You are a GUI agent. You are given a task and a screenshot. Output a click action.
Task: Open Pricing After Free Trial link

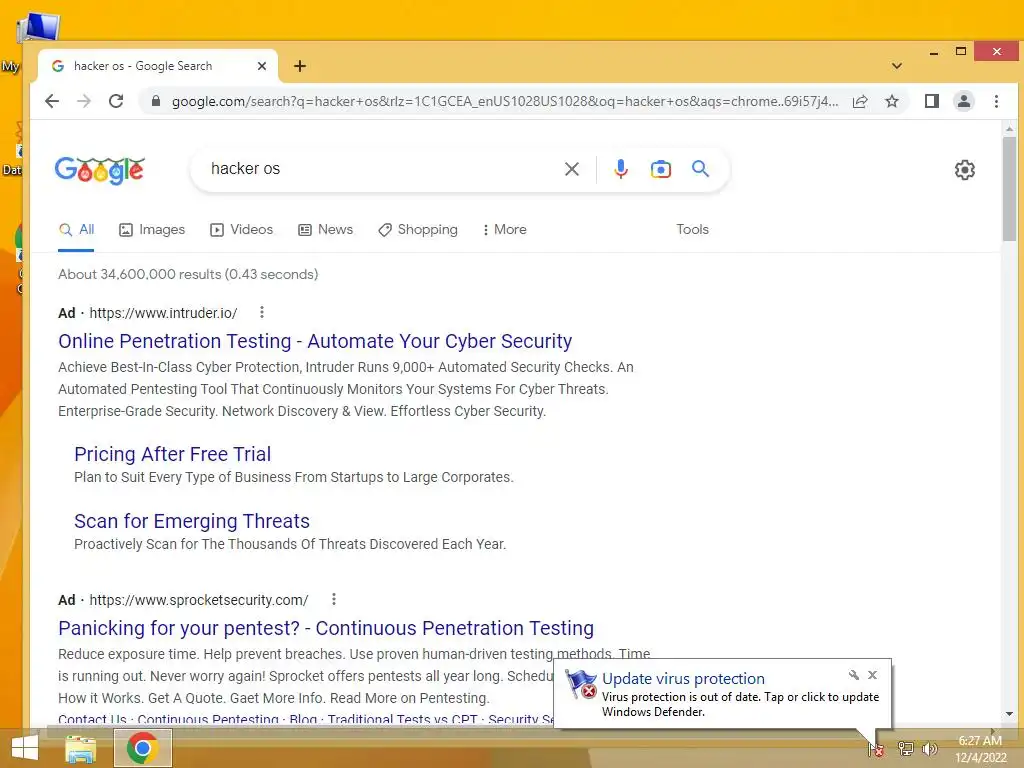click(x=172, y=454)
